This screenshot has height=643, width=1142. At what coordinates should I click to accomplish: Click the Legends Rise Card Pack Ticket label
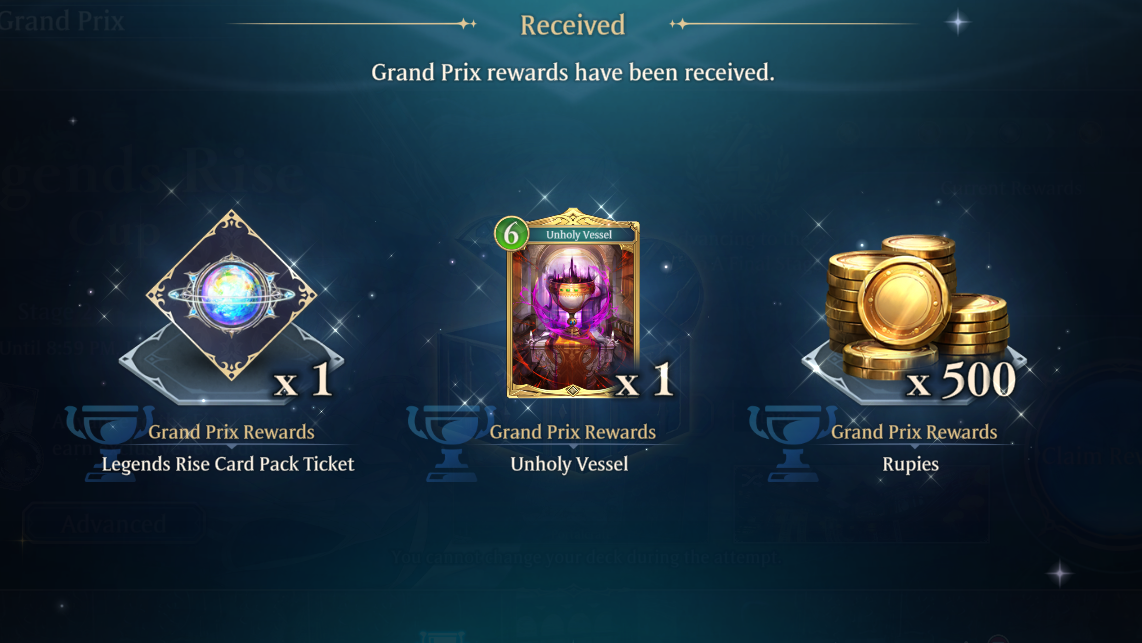228,464
